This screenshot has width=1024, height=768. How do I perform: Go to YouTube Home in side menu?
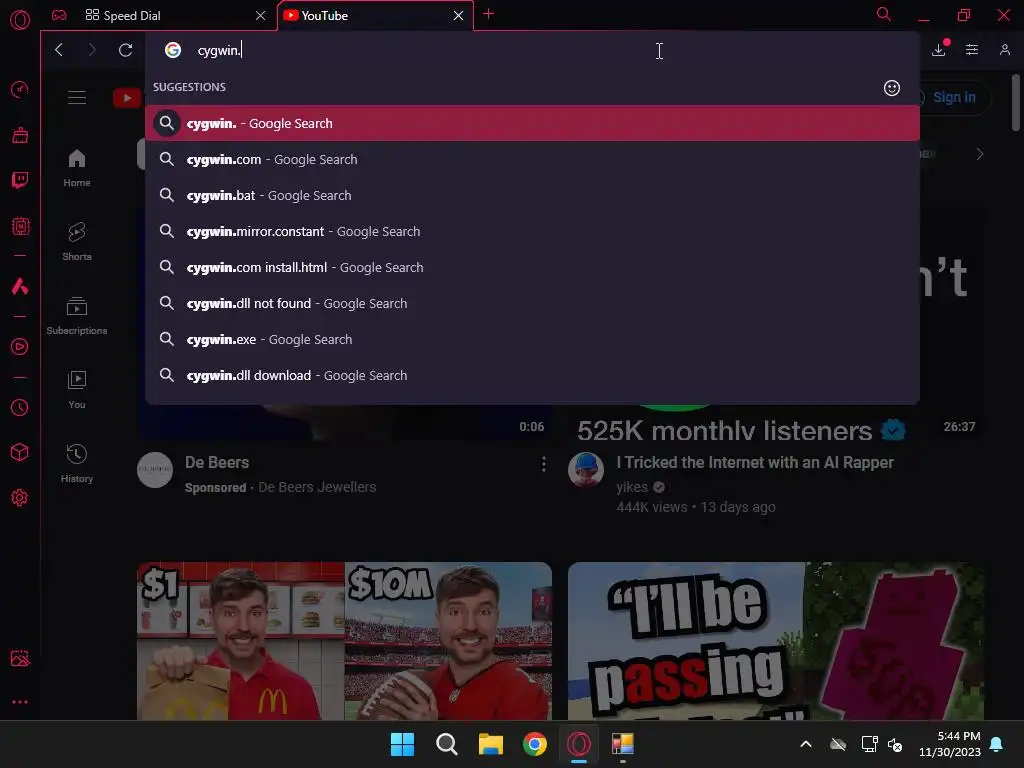(77, 168)
